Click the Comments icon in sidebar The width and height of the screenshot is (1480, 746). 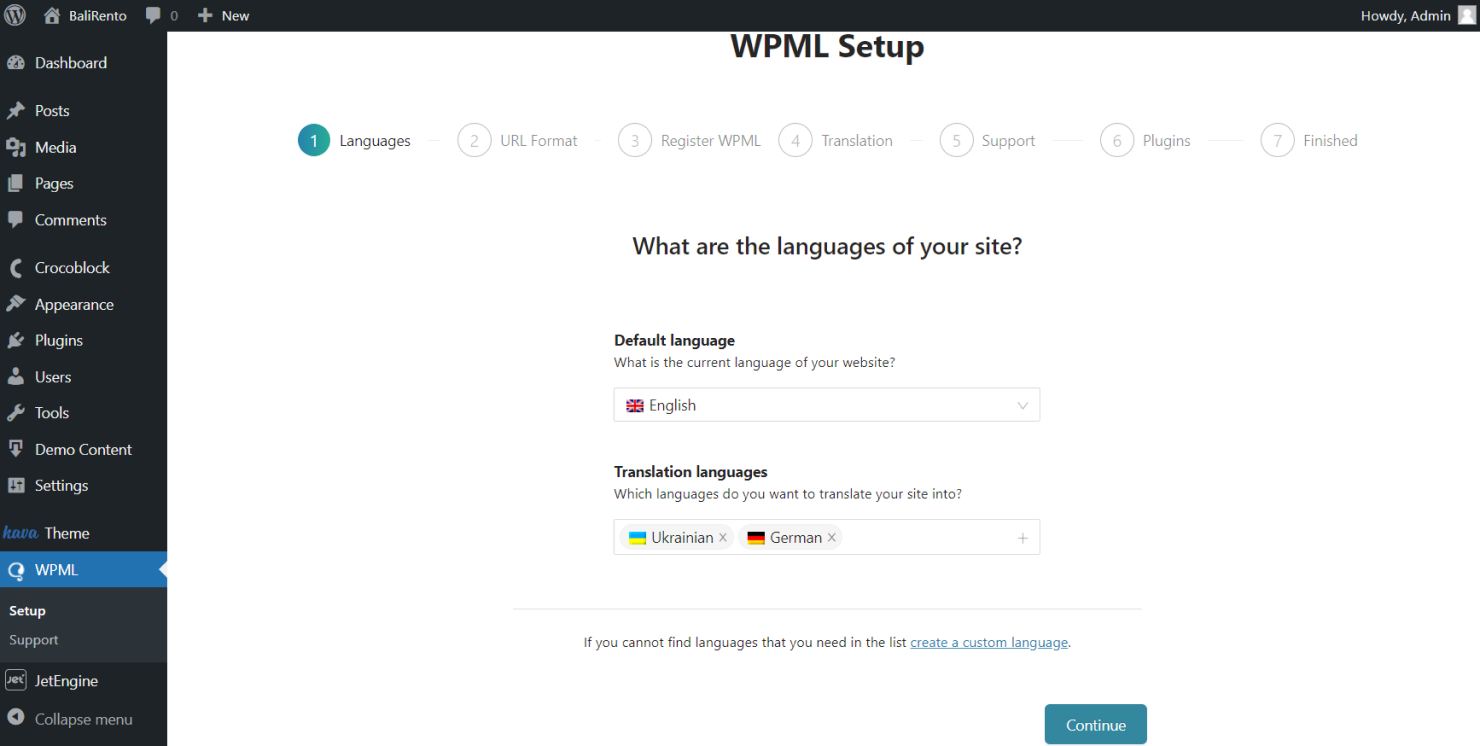(x=16, y=219)
